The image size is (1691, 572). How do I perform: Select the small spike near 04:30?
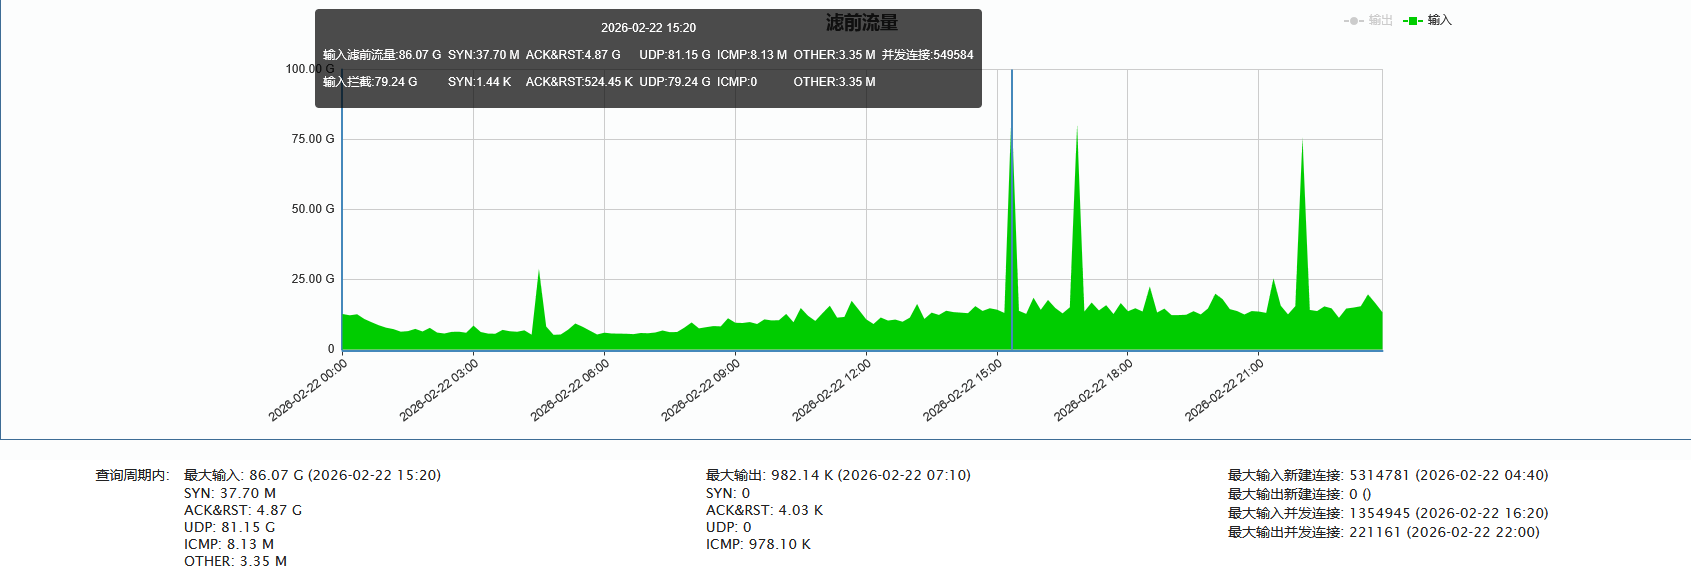pos(539,275)
